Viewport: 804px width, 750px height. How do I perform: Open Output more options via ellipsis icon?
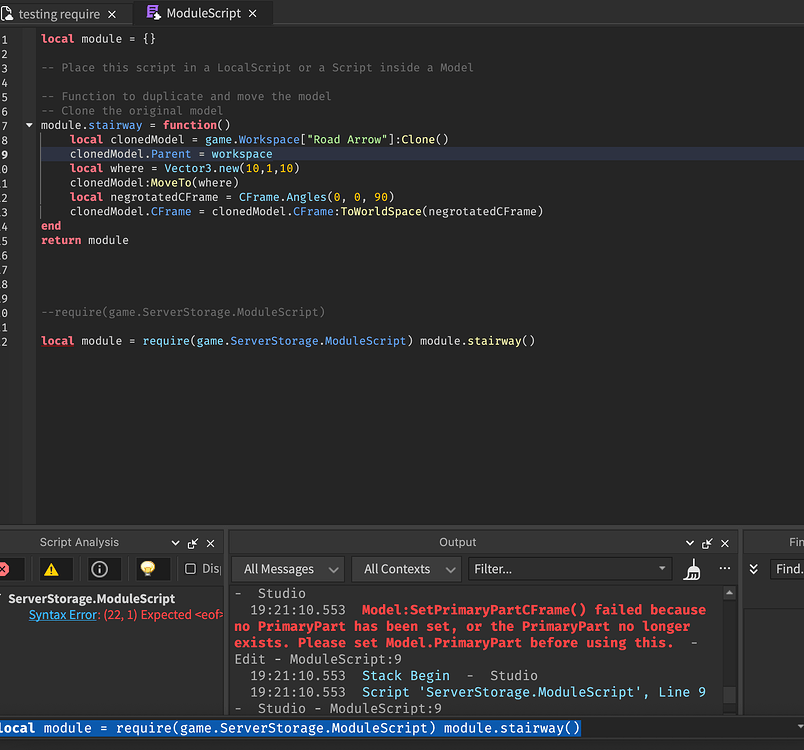pos(725,568)
